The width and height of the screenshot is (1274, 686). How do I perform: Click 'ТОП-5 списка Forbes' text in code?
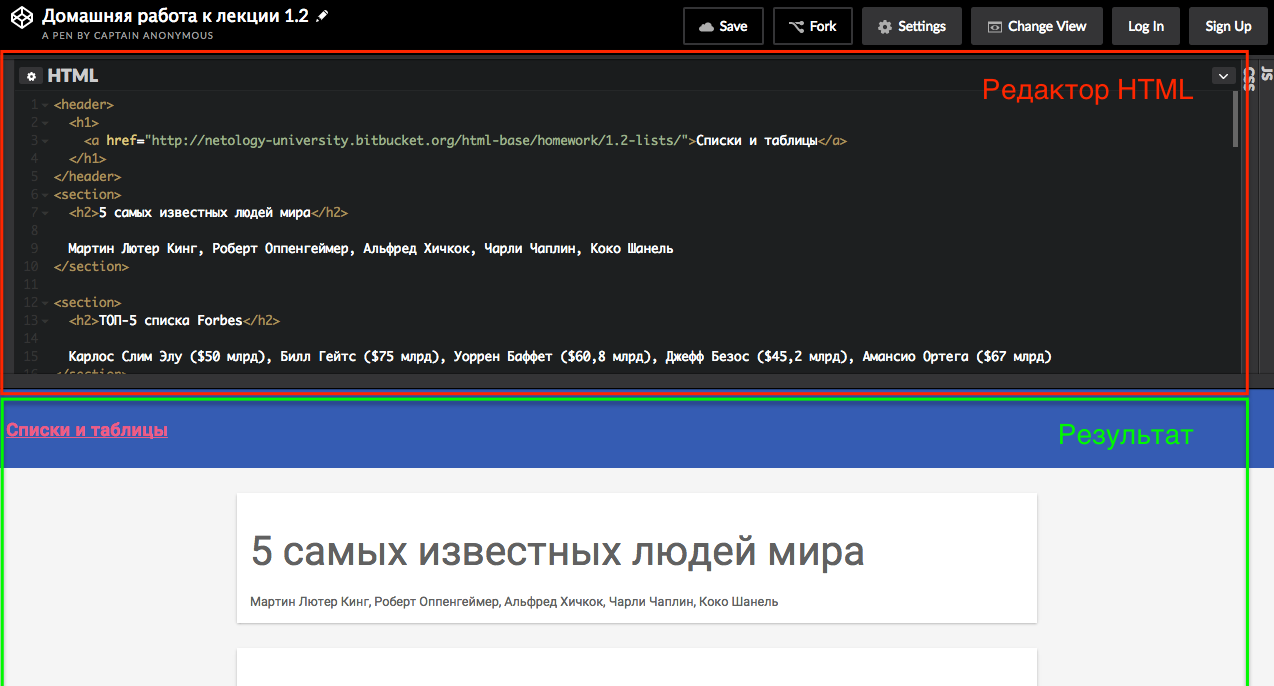click(x=171, y=321)
